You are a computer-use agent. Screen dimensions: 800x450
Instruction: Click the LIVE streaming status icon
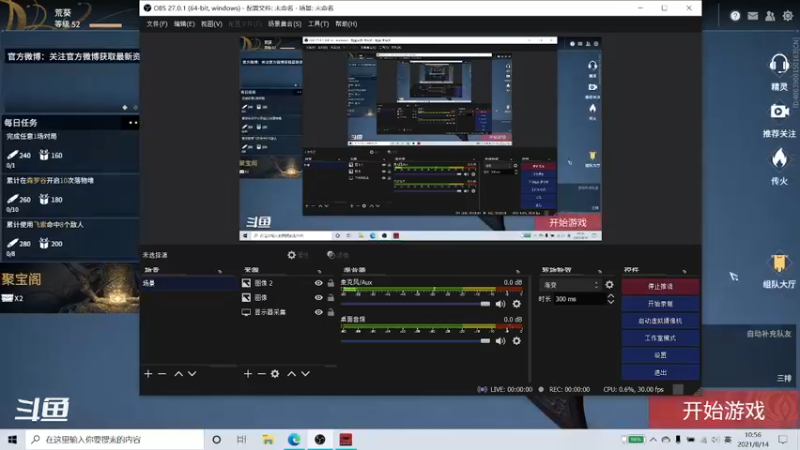tap(482, 389)
